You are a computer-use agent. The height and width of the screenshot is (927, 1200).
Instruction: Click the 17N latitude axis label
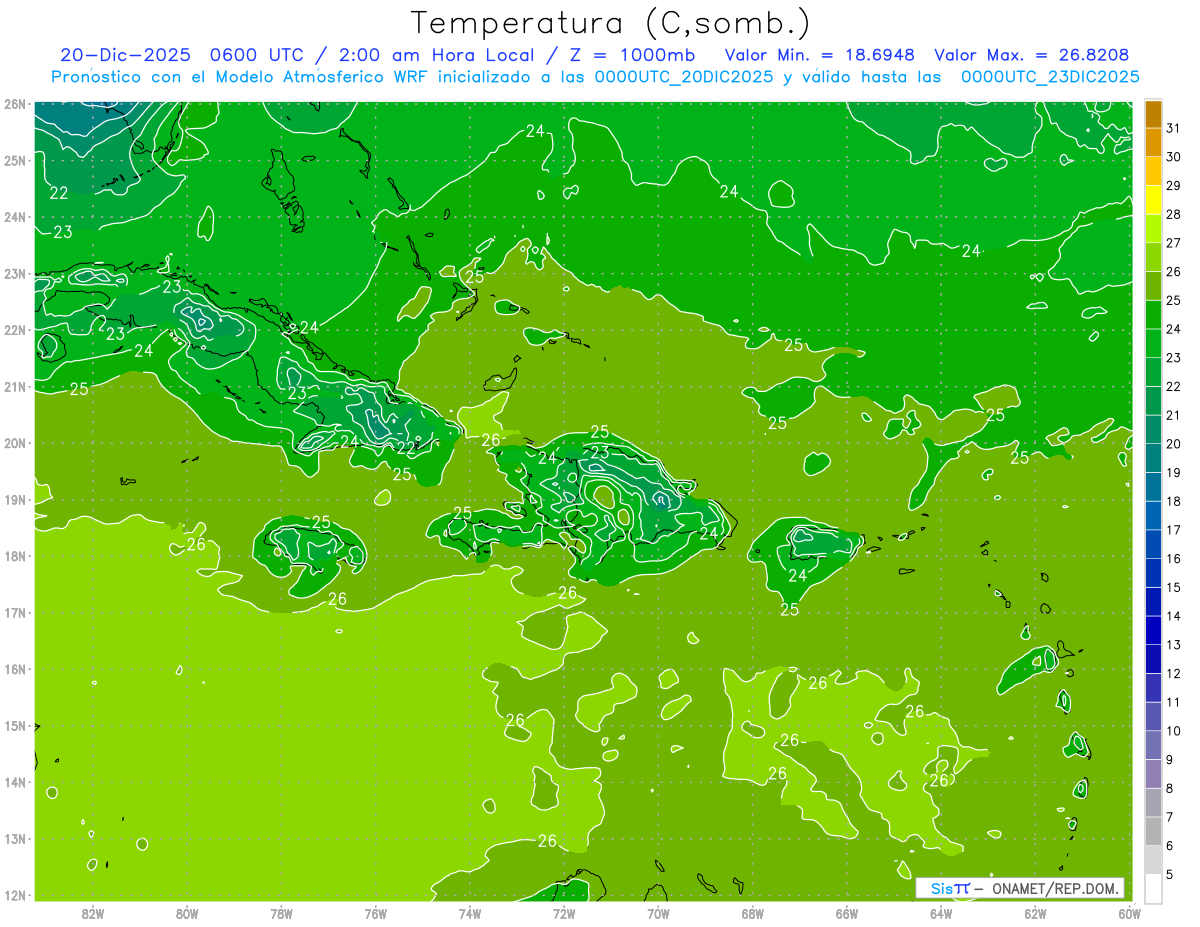click(x=15, y=612)
